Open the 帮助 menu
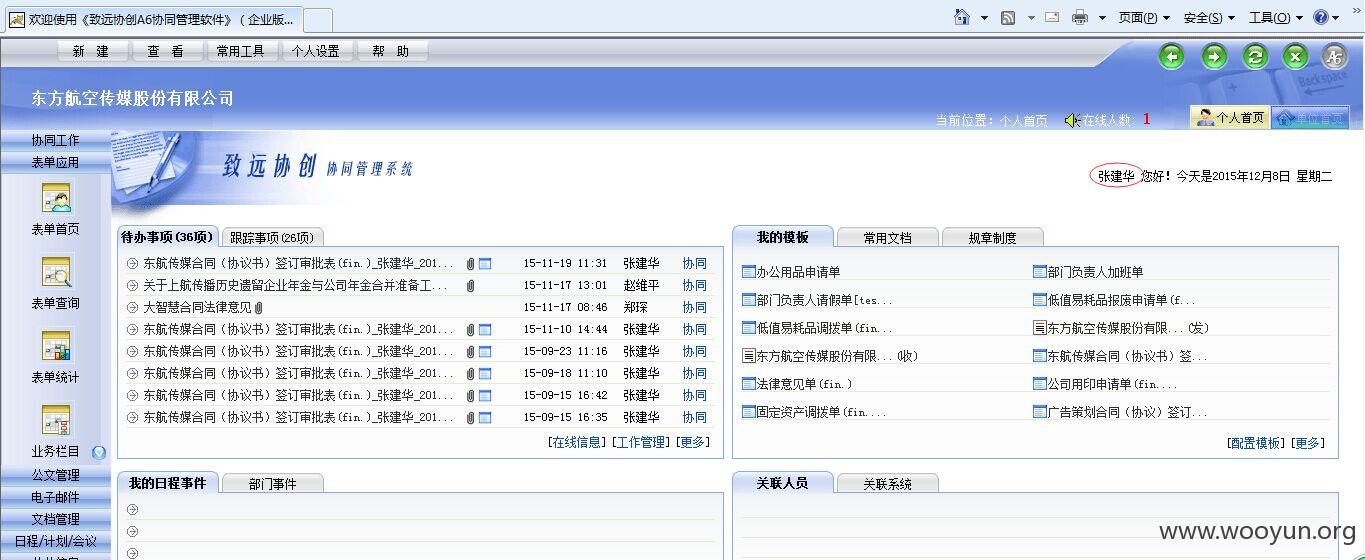1365x560 pixels. 391,51
